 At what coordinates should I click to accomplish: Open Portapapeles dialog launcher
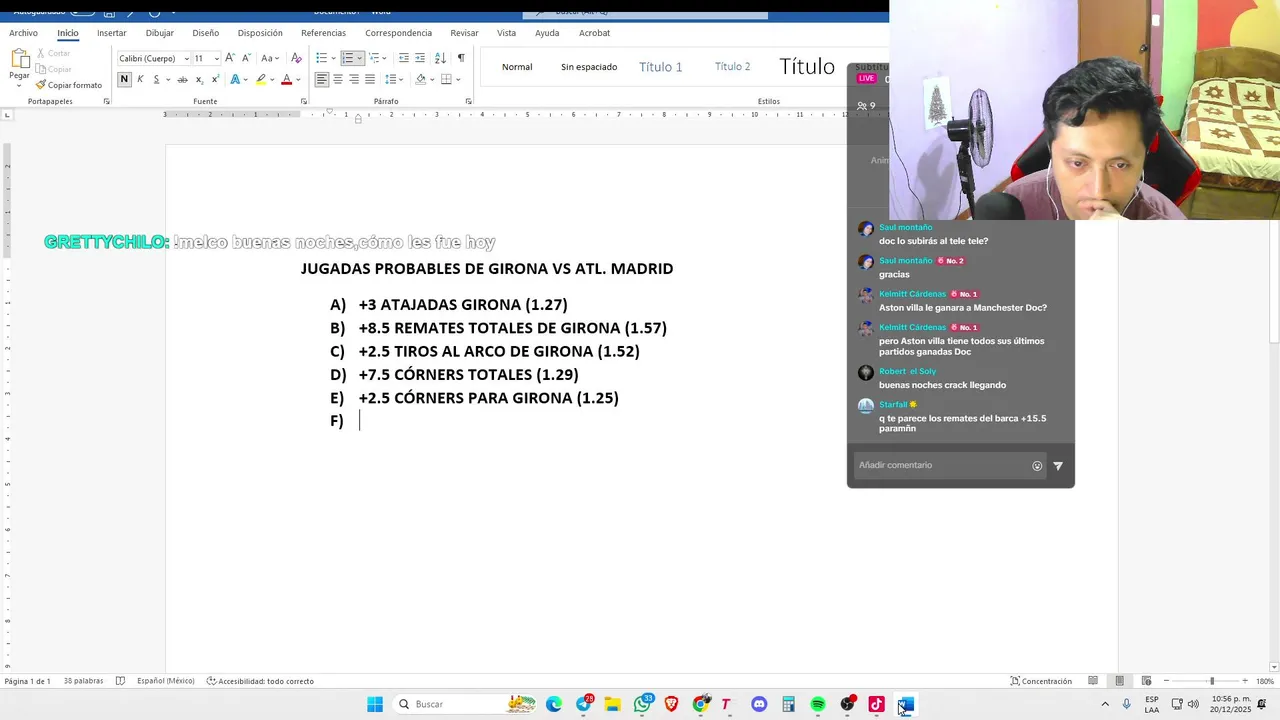coord(106,101)
